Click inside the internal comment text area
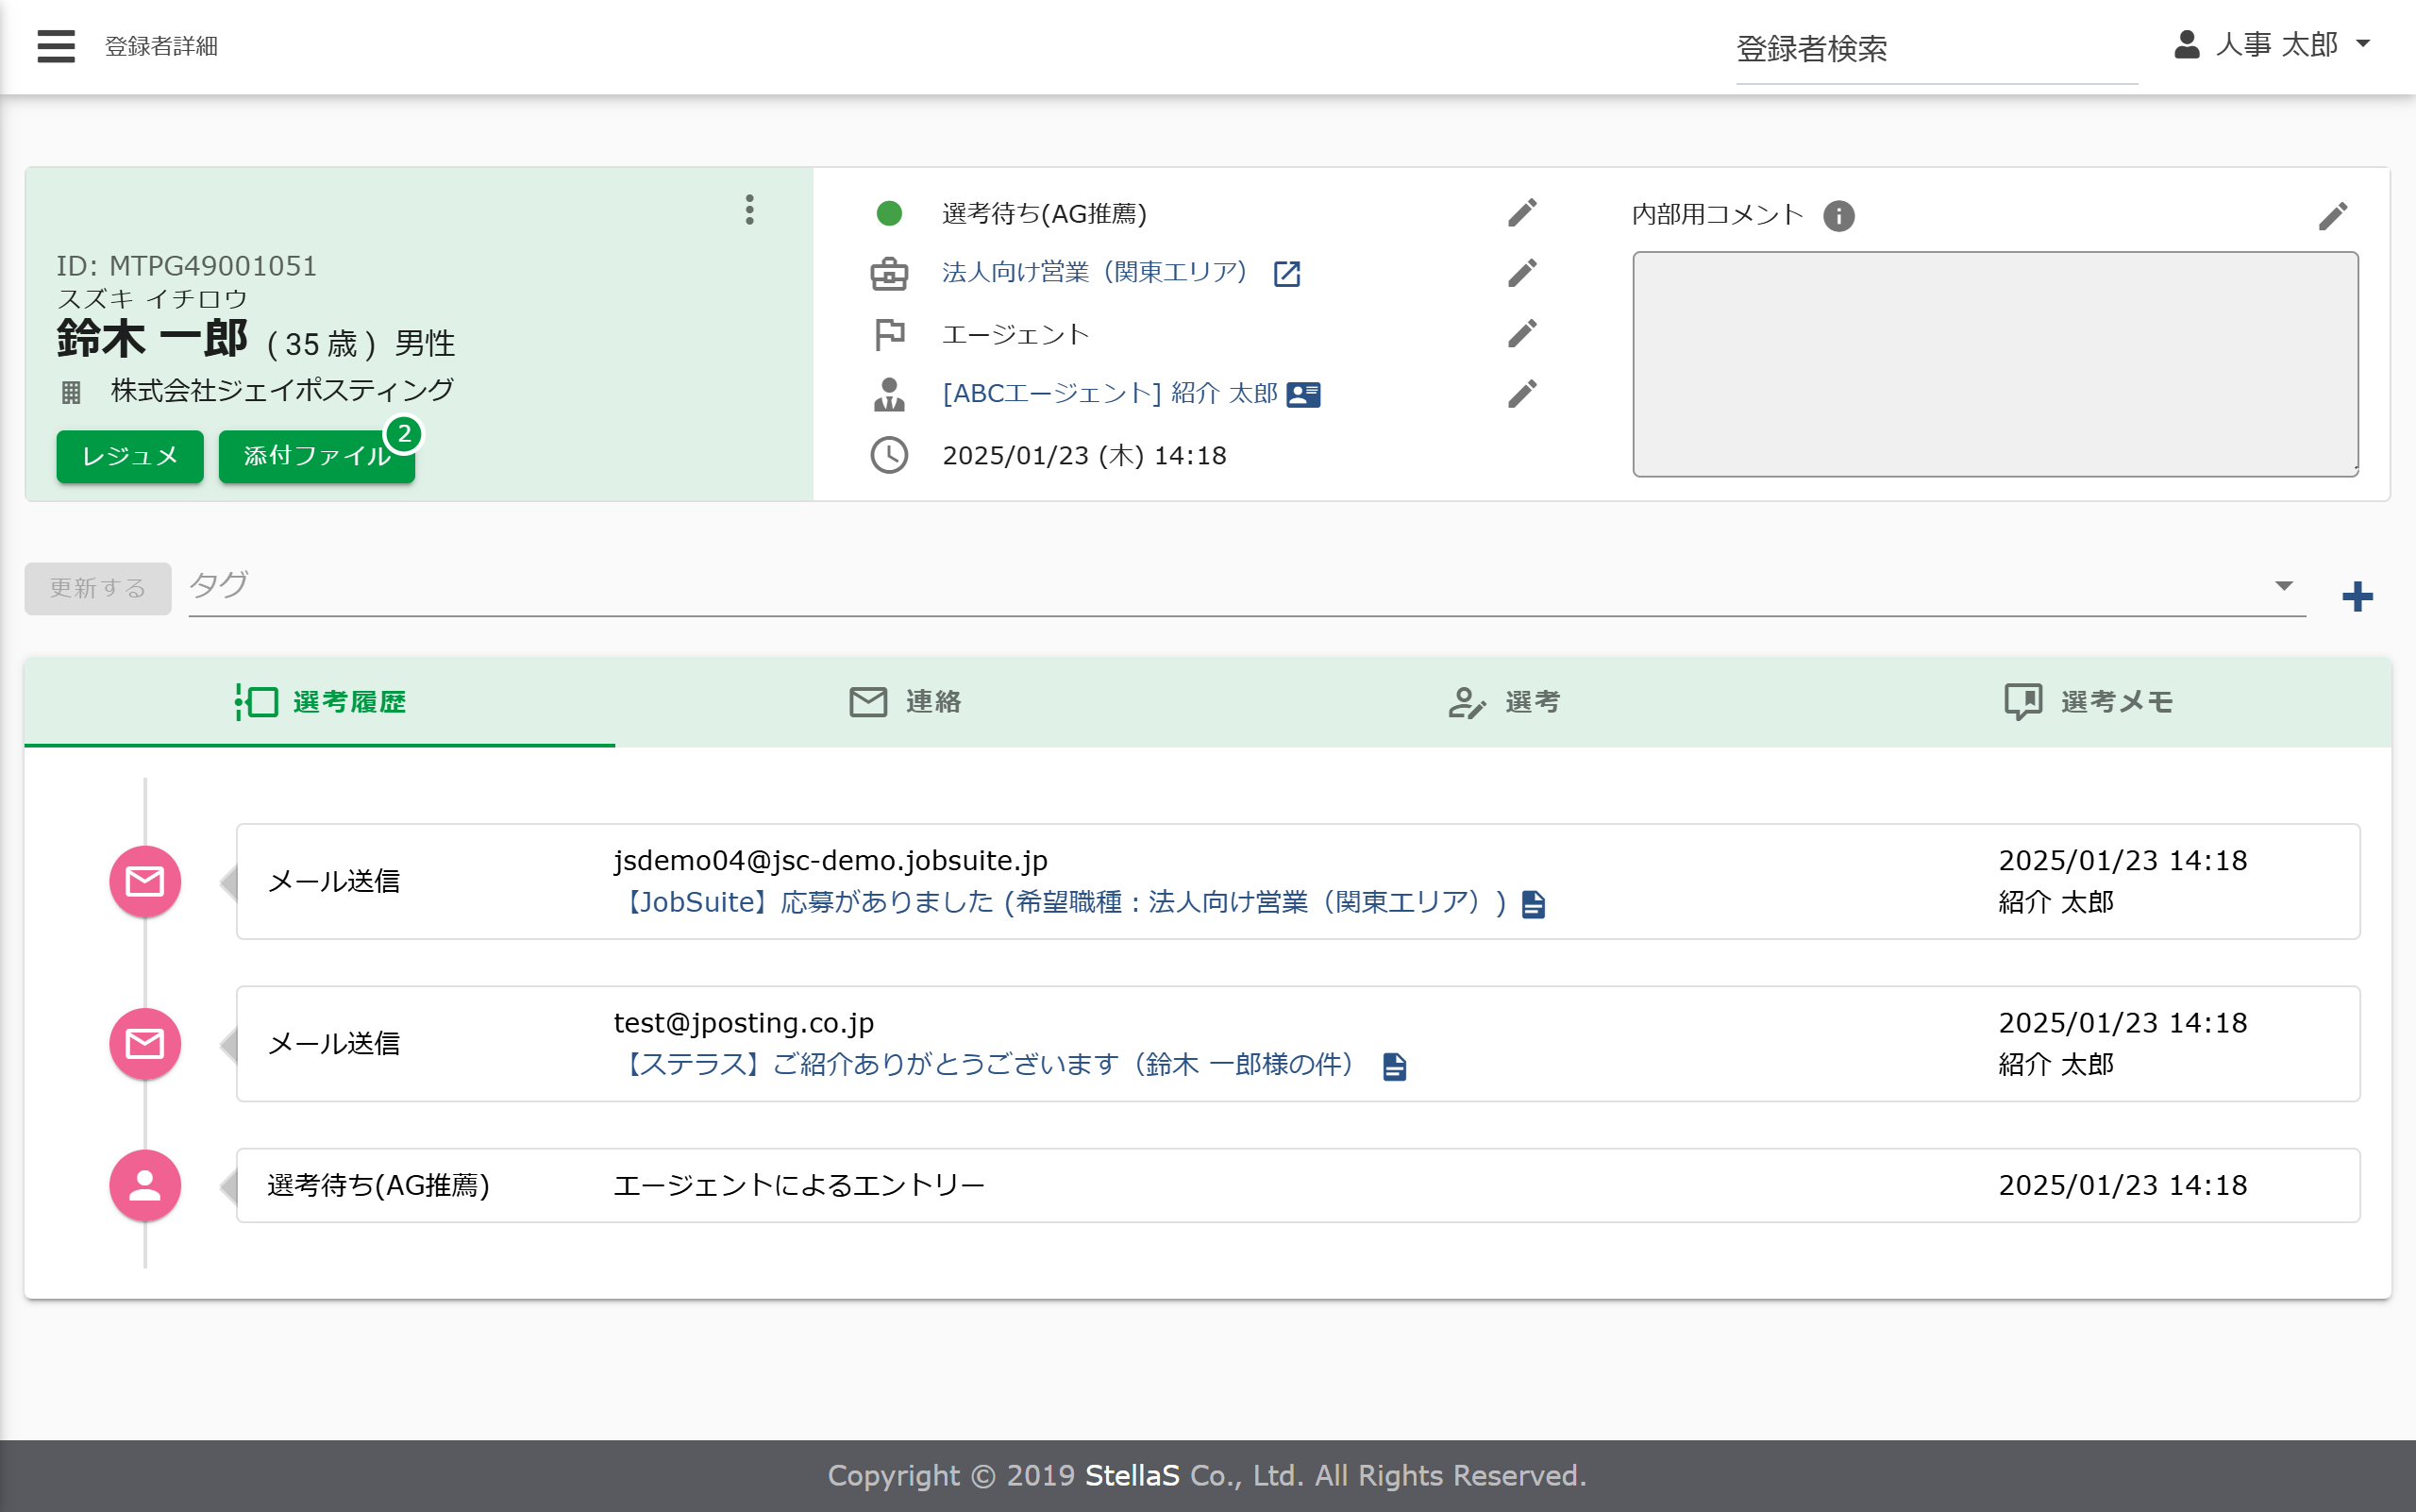The width and height of the screenshot is (2416, 1512). tap(1995, 364)
